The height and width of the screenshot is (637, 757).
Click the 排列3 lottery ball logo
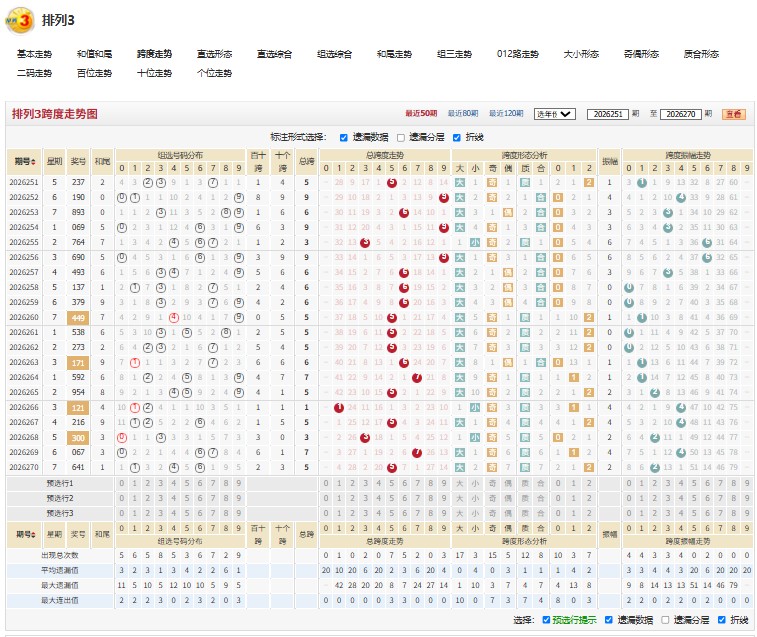(19, 20)
